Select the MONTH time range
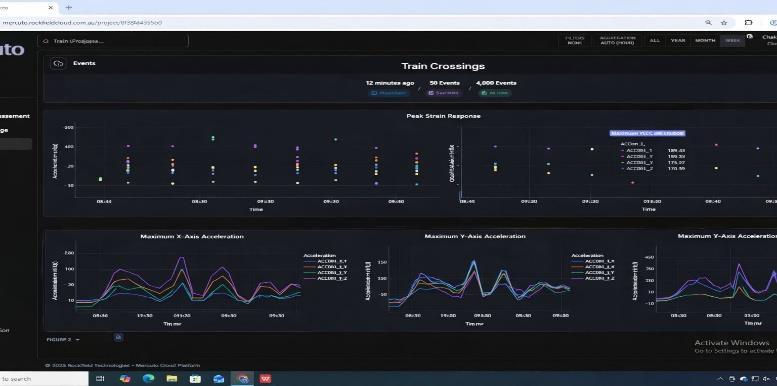The width and height of the screenshot is (777, 386). click(x=705, y=41)
